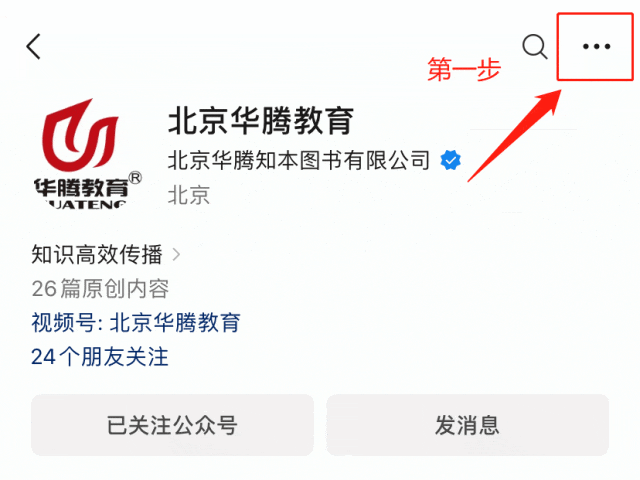Open the 视频号: 北京华腾教育 channel link
Image resolution: width=640 pixels, height=480 pixels.
pyautogui.click(x=136, y=322)
